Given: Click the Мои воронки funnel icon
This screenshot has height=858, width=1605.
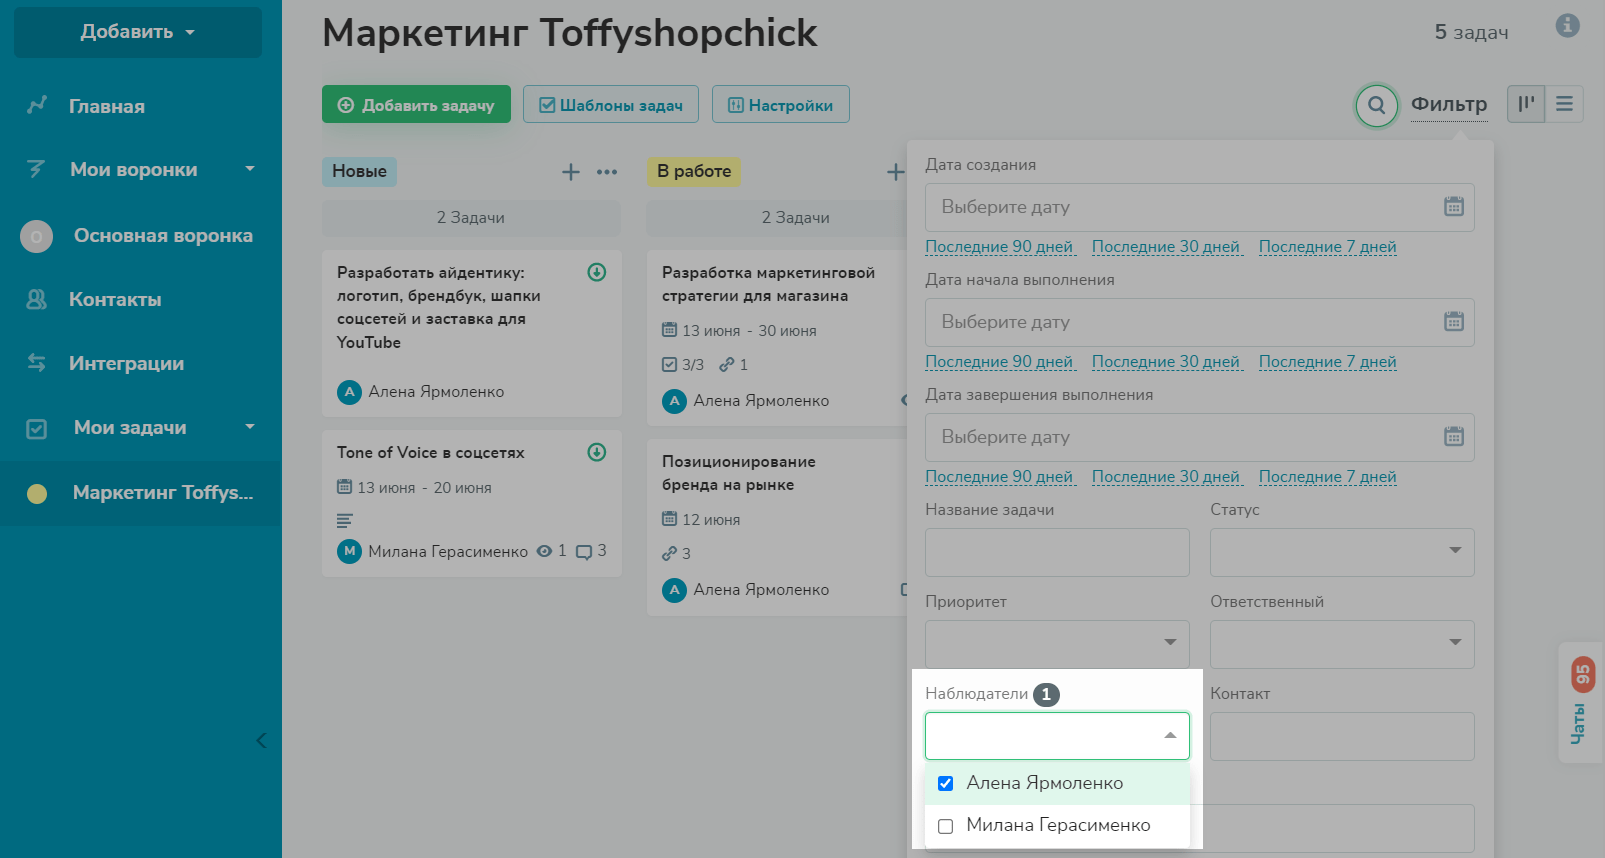Looking at the screenshot, I should [37, 169].
